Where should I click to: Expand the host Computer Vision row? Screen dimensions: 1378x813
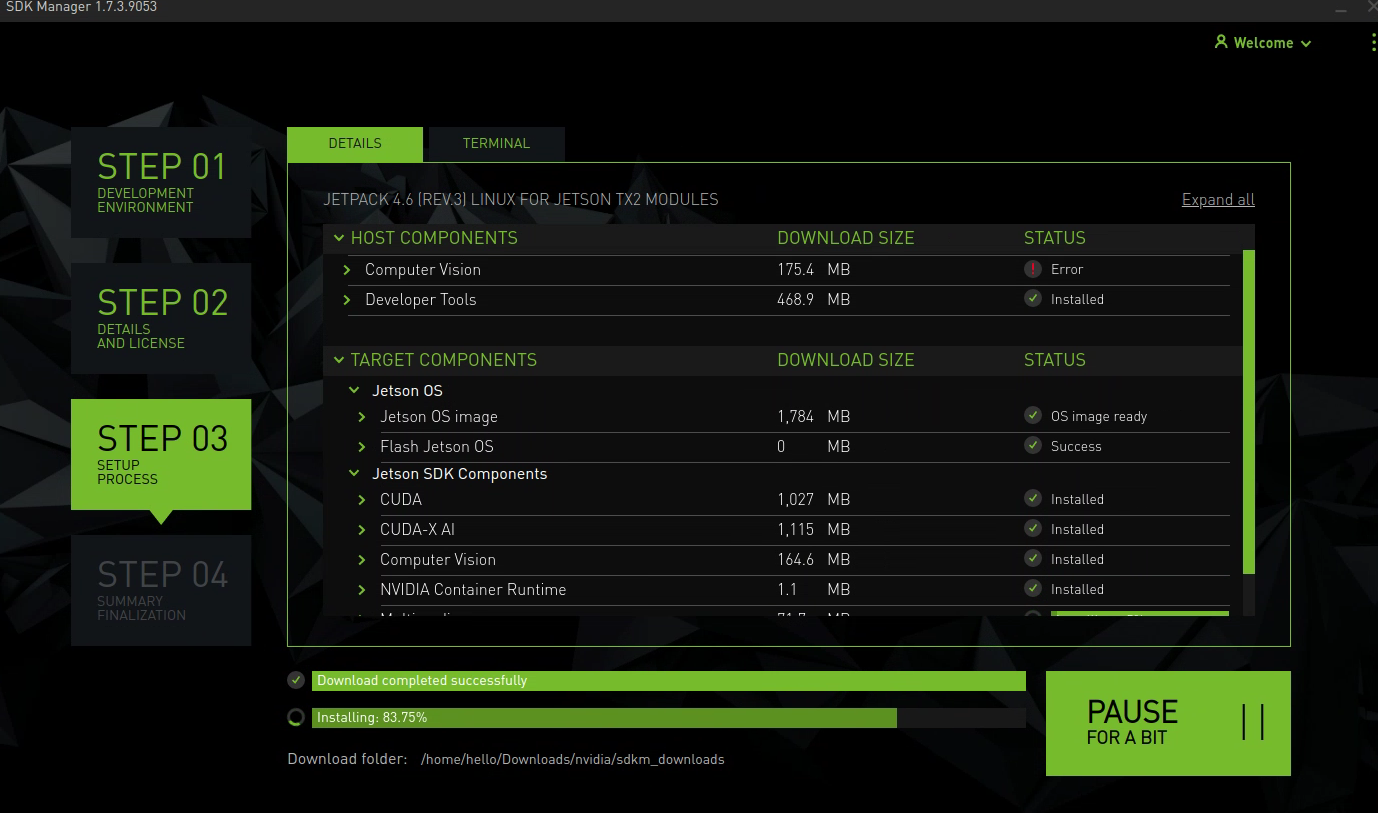(x=347, y=270)
